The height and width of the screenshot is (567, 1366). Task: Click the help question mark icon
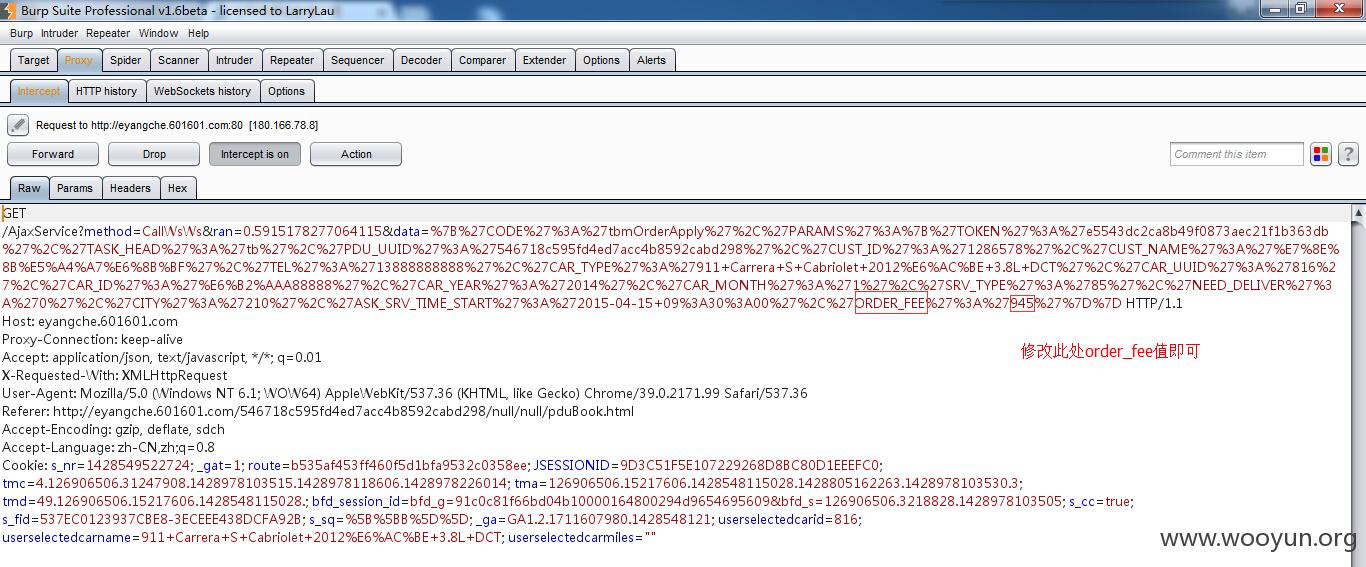[x=1348, y=154]
